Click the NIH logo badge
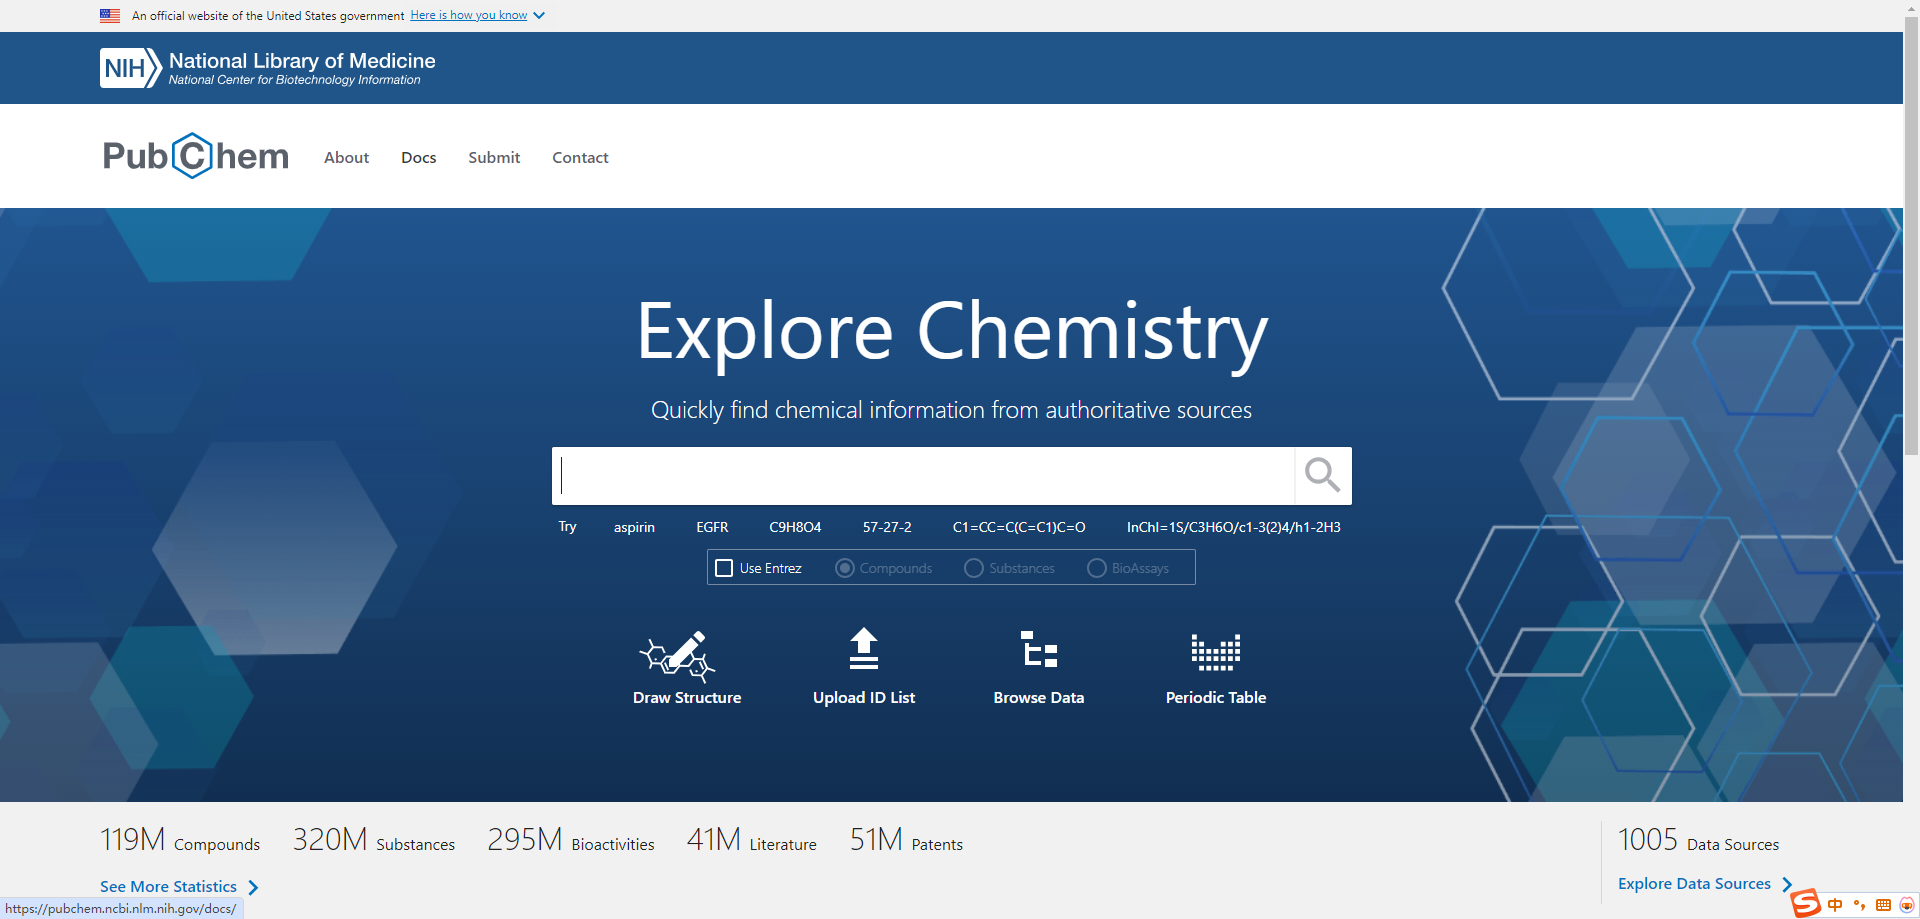1920x919 pixels. (130, 68)
